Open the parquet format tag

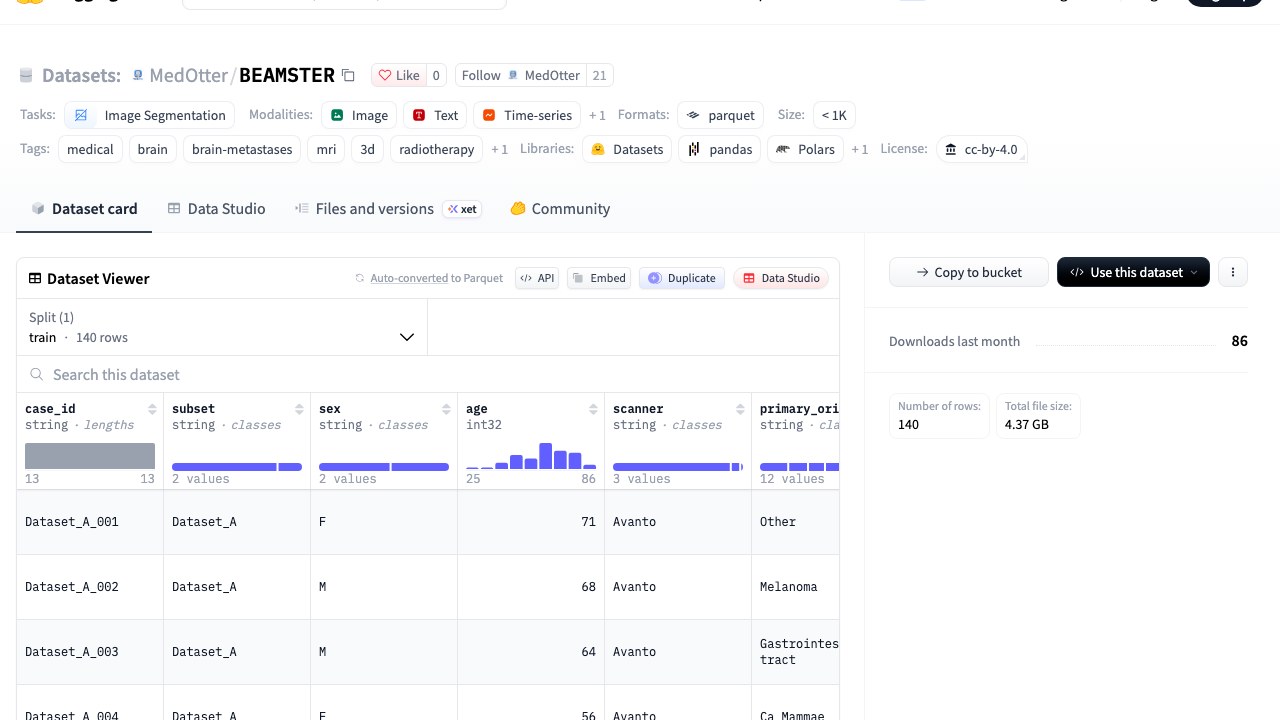[x=720, y=115]
